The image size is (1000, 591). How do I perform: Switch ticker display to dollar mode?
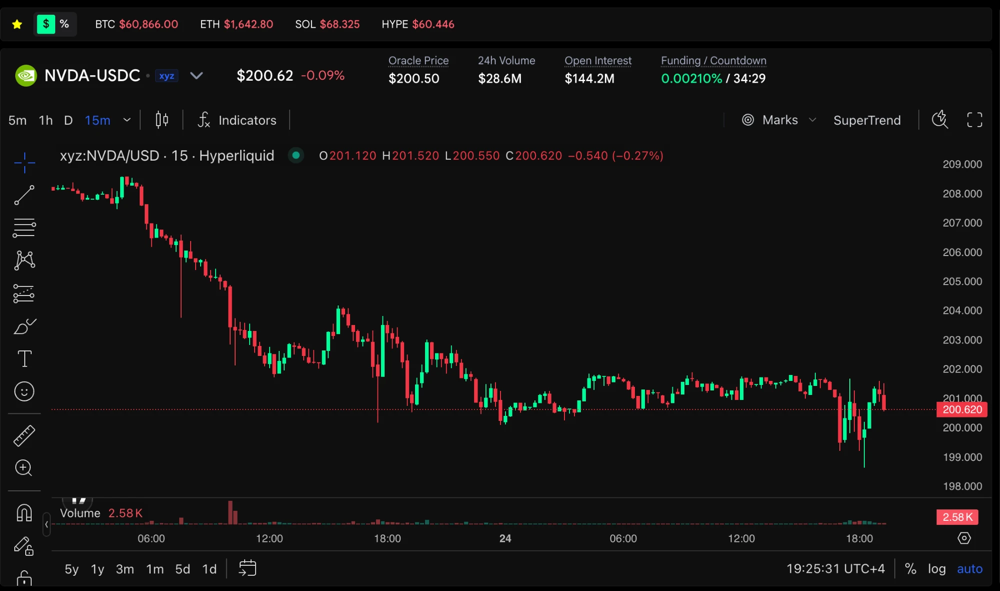pos(46,24)
